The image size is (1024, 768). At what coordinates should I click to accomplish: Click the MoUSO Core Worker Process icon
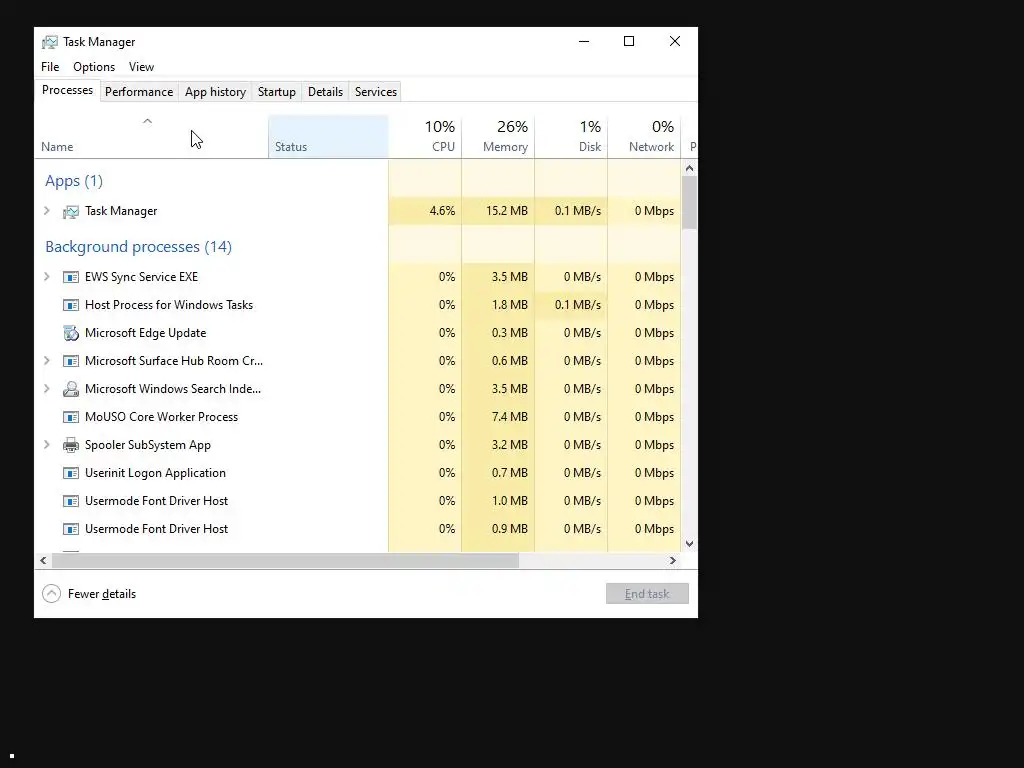point(71,417)
